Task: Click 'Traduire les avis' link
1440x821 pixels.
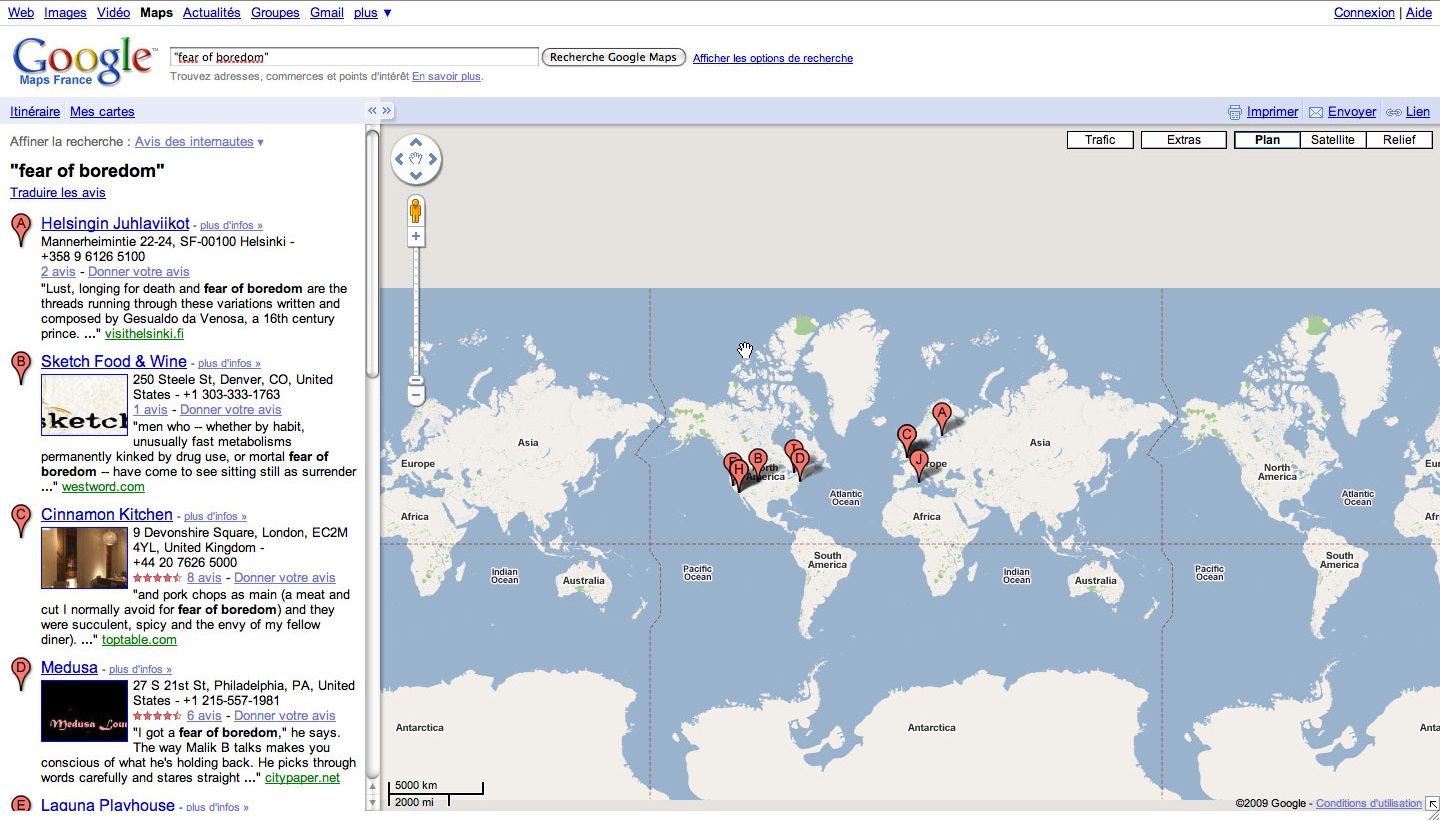Action: (58, 193)
